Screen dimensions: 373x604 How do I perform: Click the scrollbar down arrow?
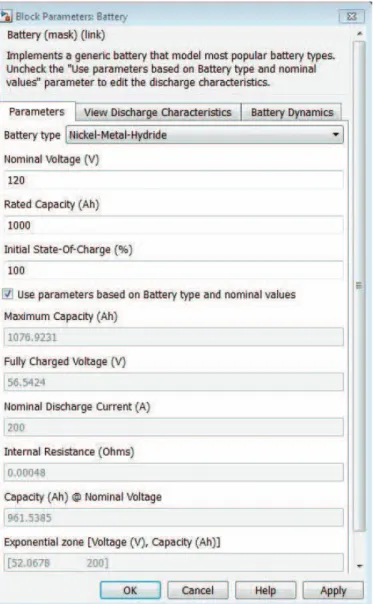click(359, 566)
